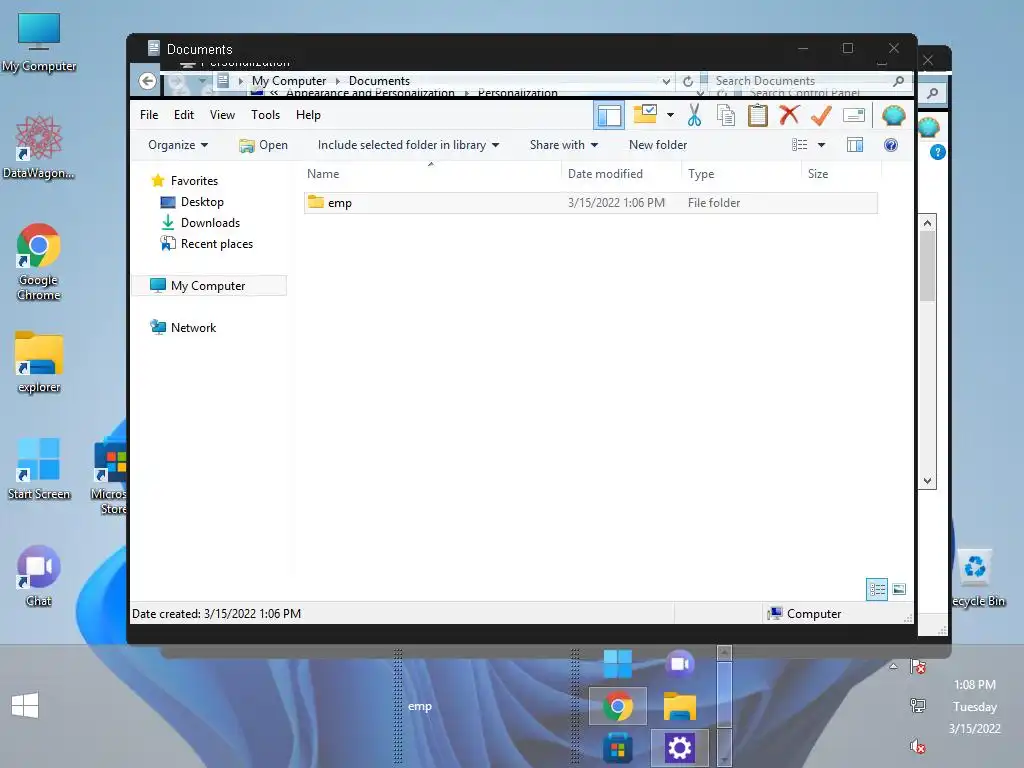Image resolution: width=1024 pixels, height=768 pixels.
Task: Click the Control Panel search magnifier icon
Action: click(933, 93)
